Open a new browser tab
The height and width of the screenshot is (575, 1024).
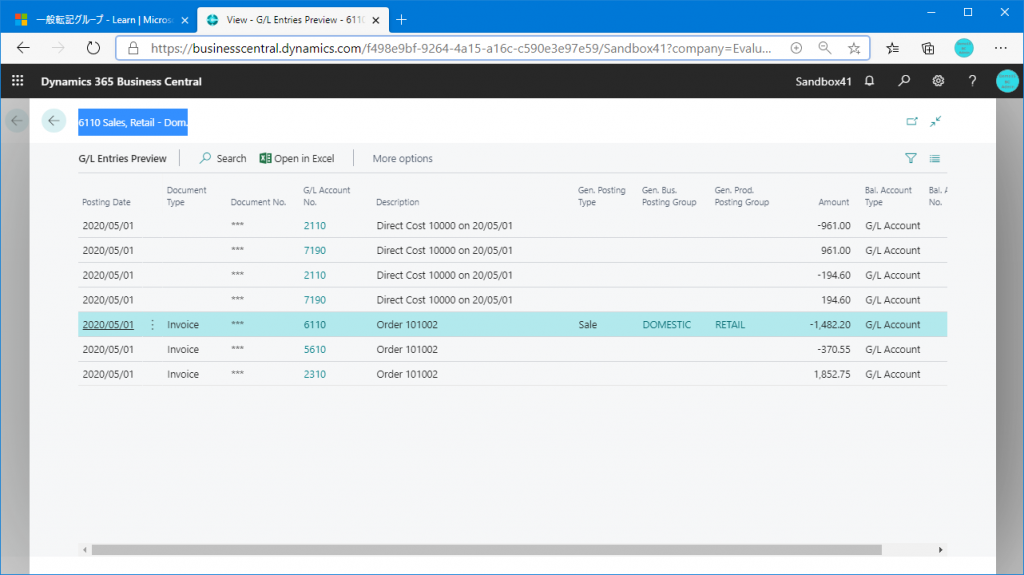coord(401,20)
